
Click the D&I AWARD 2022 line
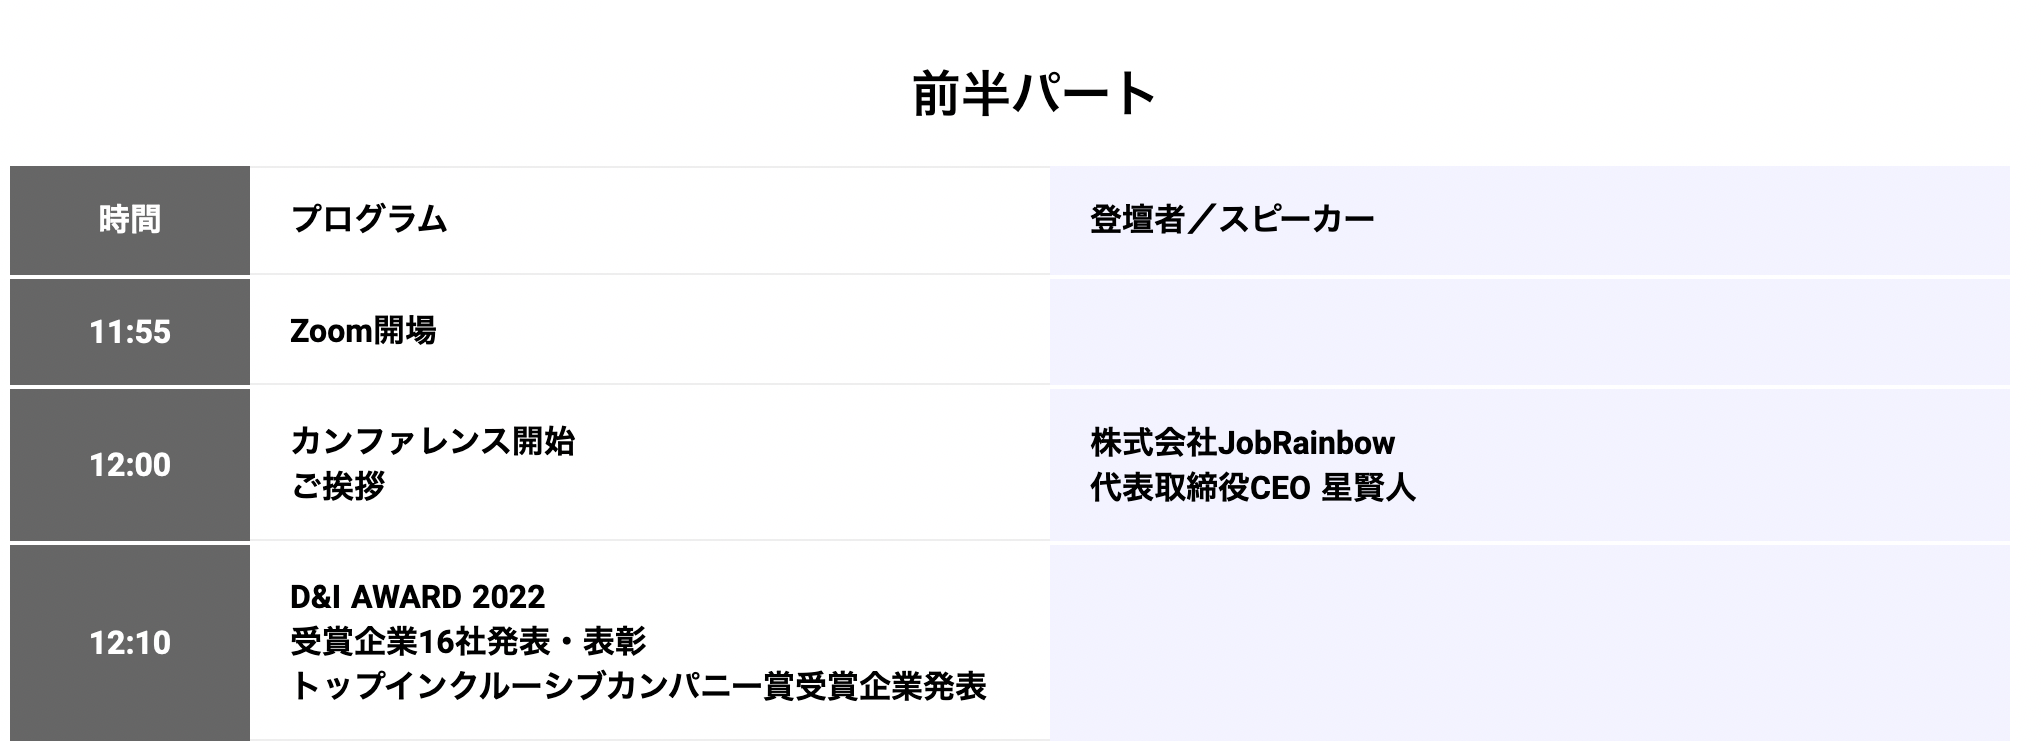[417, 597]
